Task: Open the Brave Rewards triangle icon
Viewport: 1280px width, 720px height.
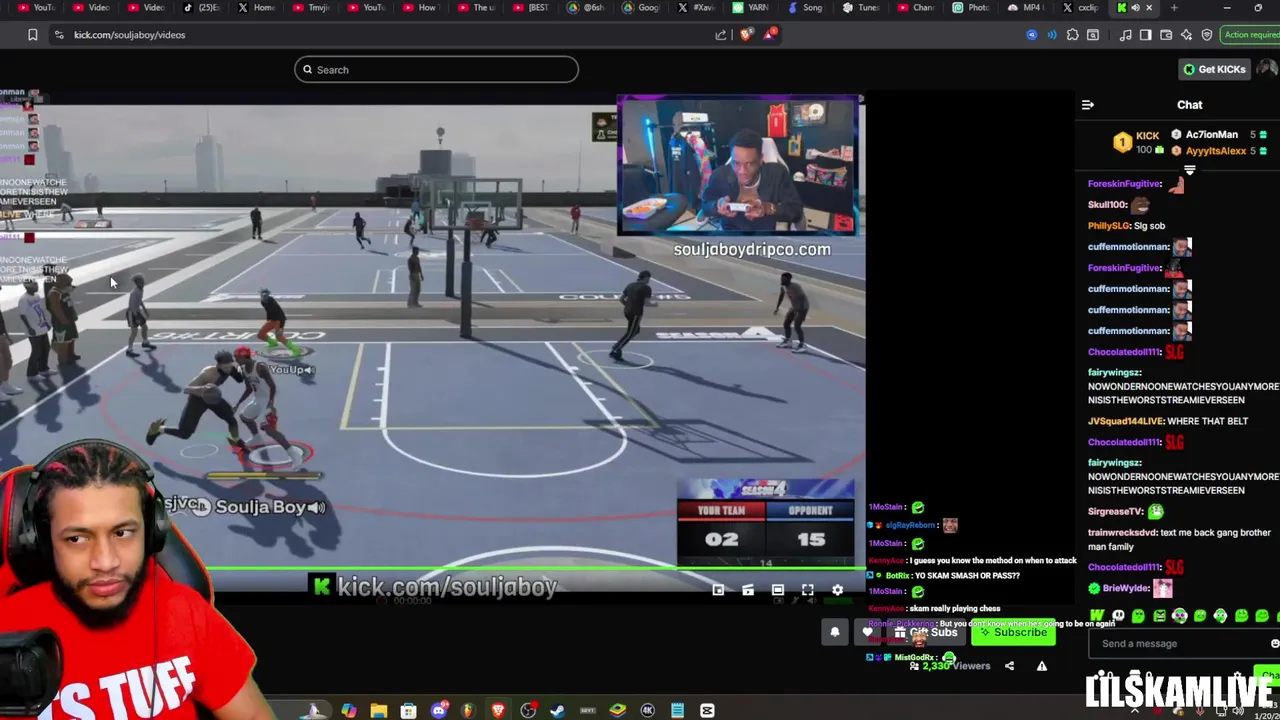Action: point(770,35)
